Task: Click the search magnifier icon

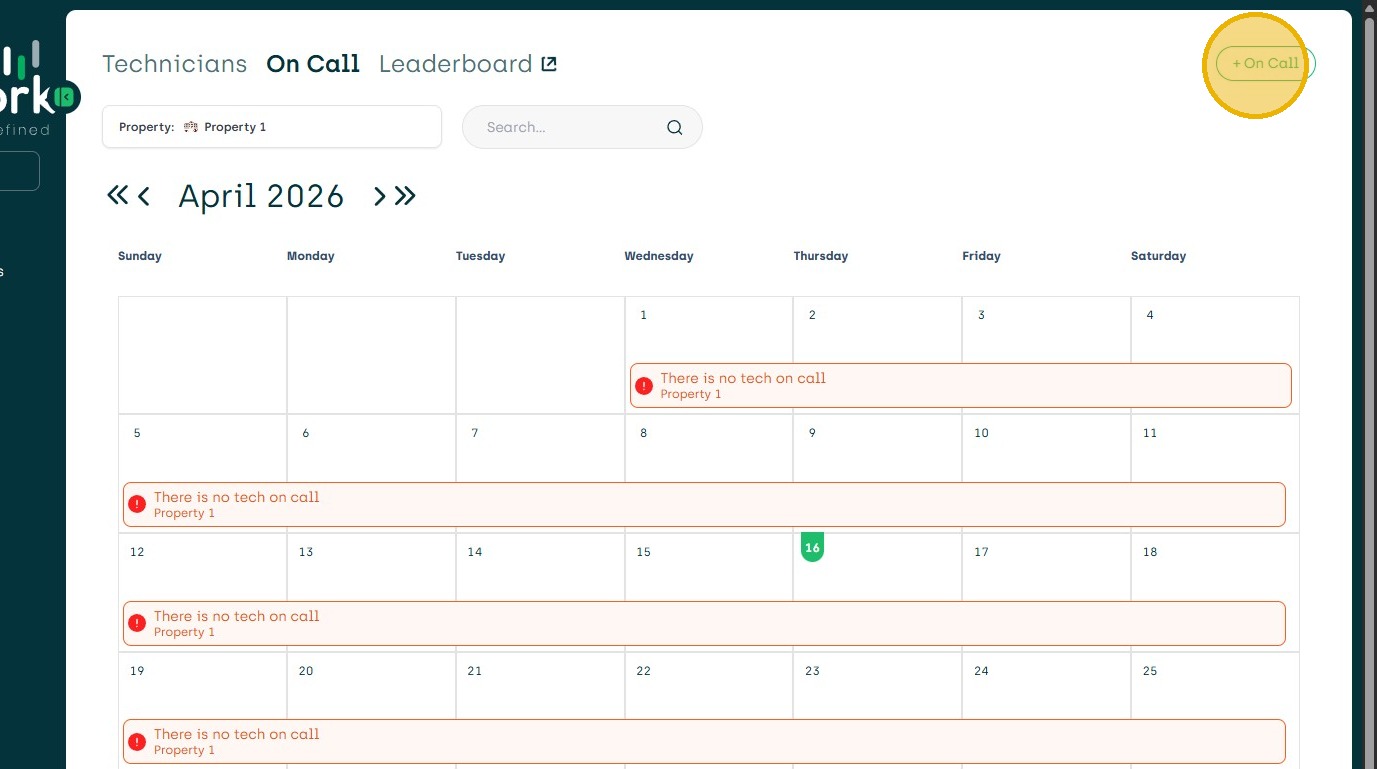Action: [674, 128]
